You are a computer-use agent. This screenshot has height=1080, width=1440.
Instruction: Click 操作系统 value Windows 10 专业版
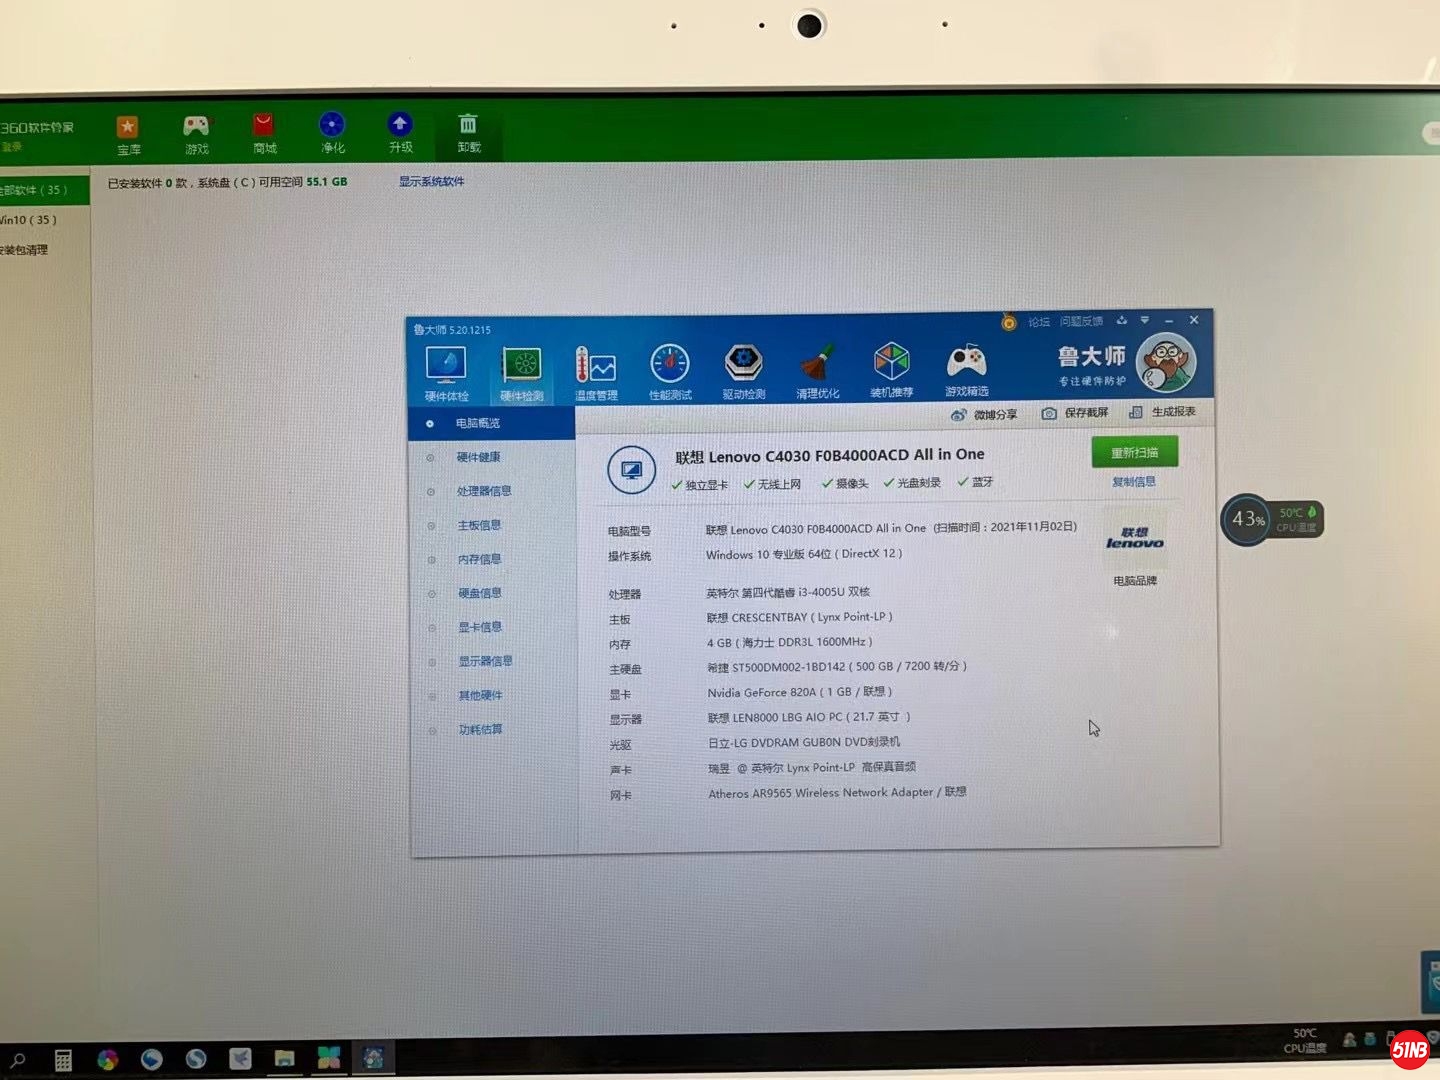tap(804, 554)
